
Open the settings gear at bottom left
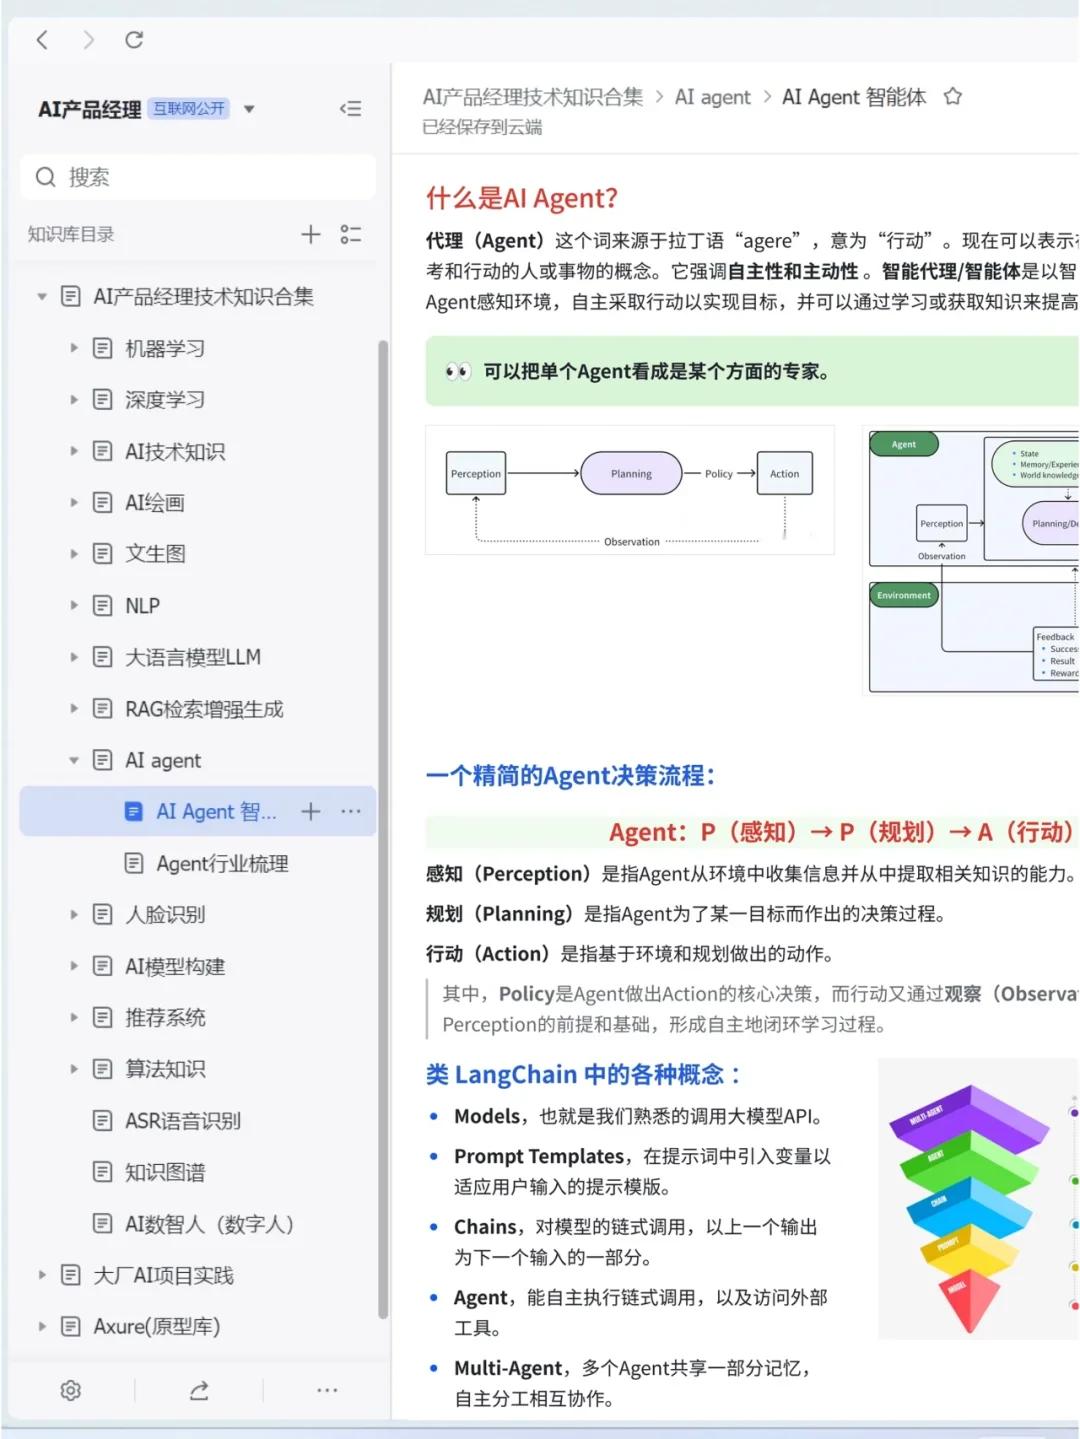pos(69,1390)
